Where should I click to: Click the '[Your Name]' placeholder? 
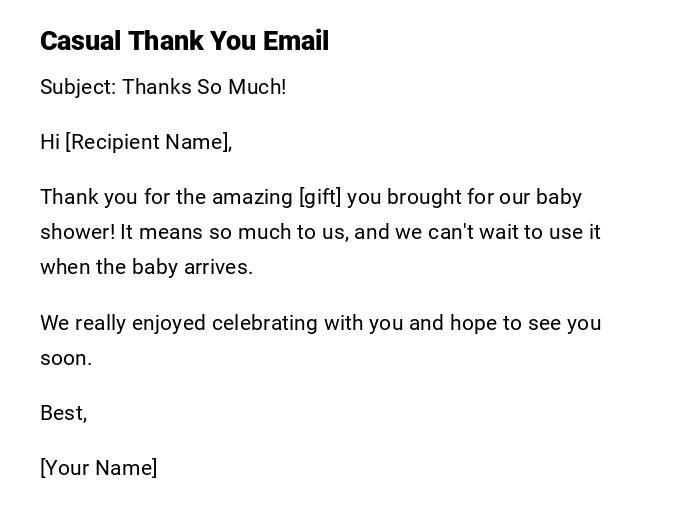(x=98, y=468)
